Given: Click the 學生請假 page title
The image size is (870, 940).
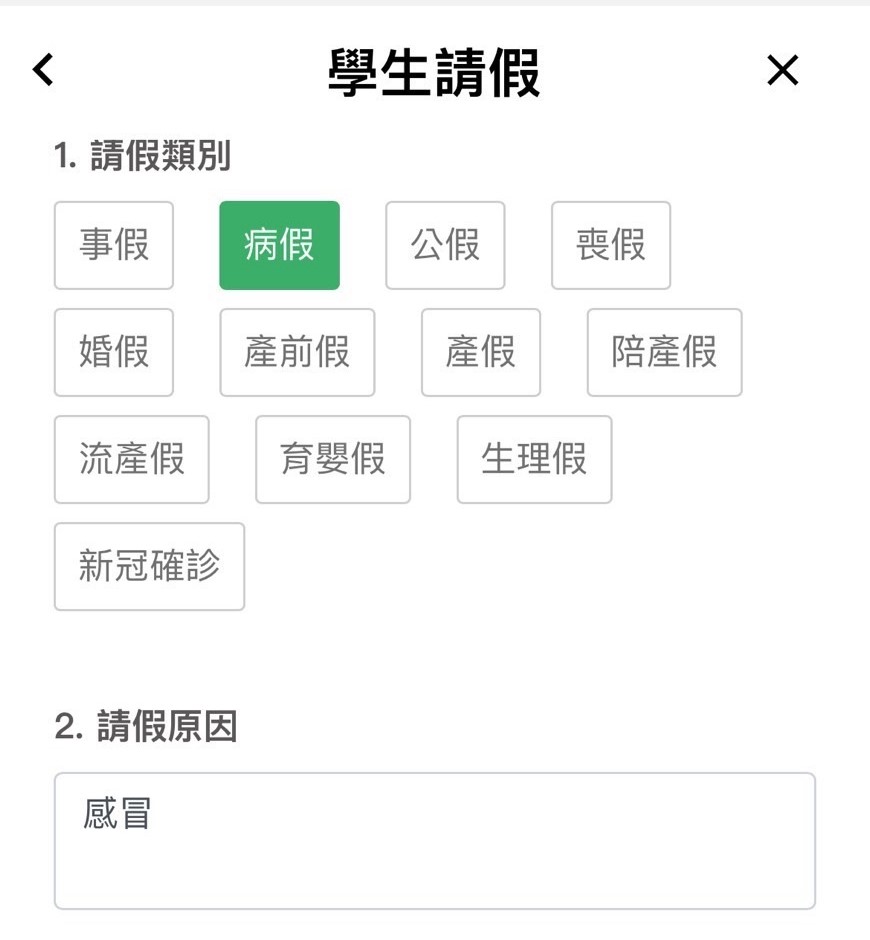Looking at the screenshot, I should click(x=434, y=73).
